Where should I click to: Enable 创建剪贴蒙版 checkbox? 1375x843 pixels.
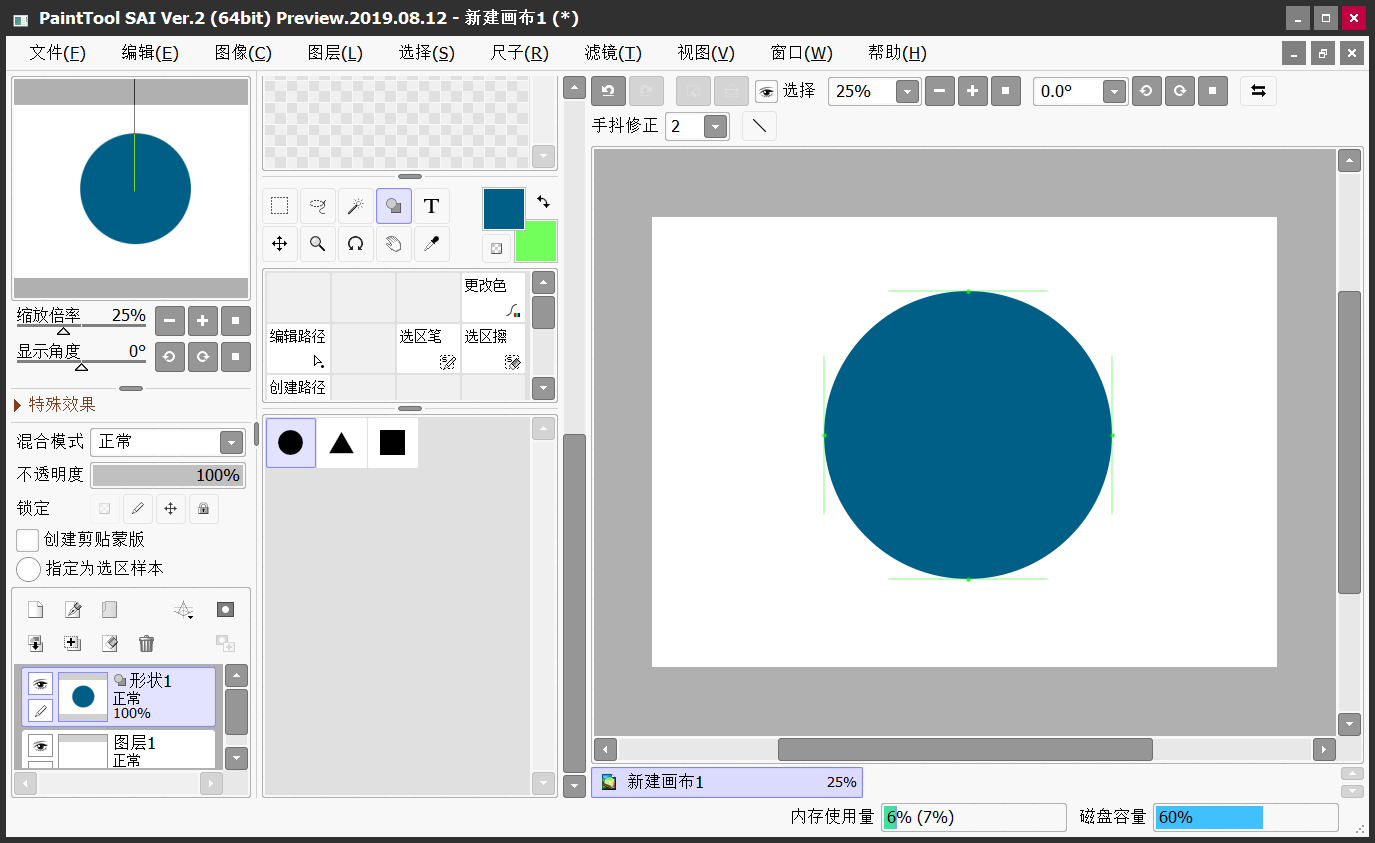[28, 540]
